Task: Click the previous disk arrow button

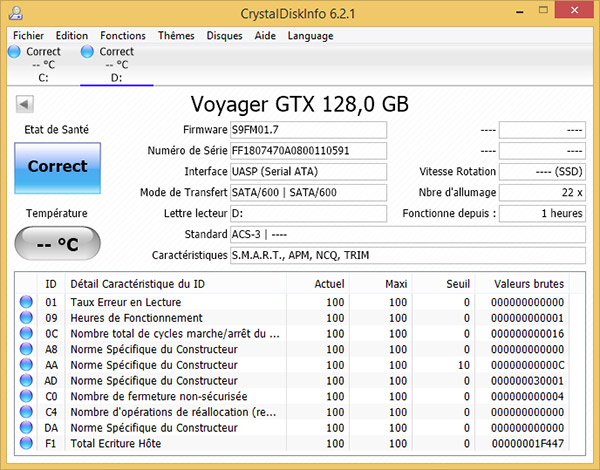Action: point(24,104)
